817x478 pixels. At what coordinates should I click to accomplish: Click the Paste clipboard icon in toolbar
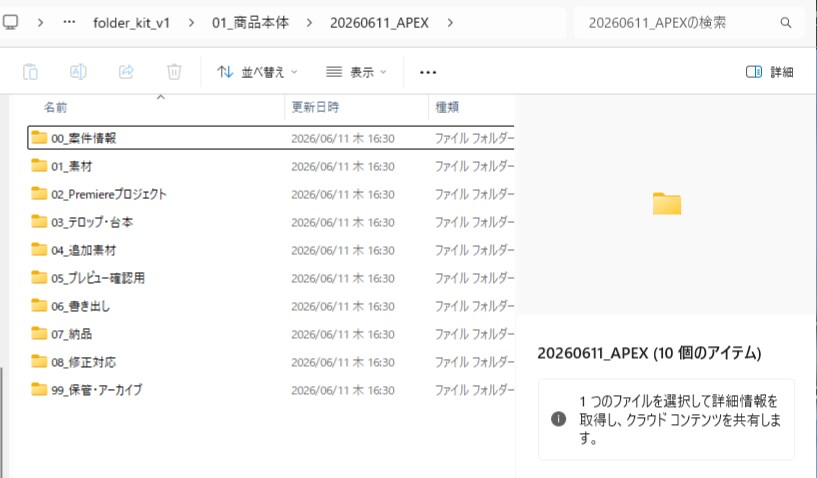(x=30, y=71)
